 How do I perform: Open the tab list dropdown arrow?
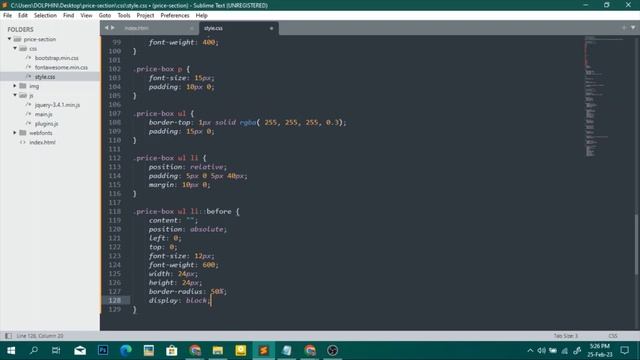click(x=633, y=28)
